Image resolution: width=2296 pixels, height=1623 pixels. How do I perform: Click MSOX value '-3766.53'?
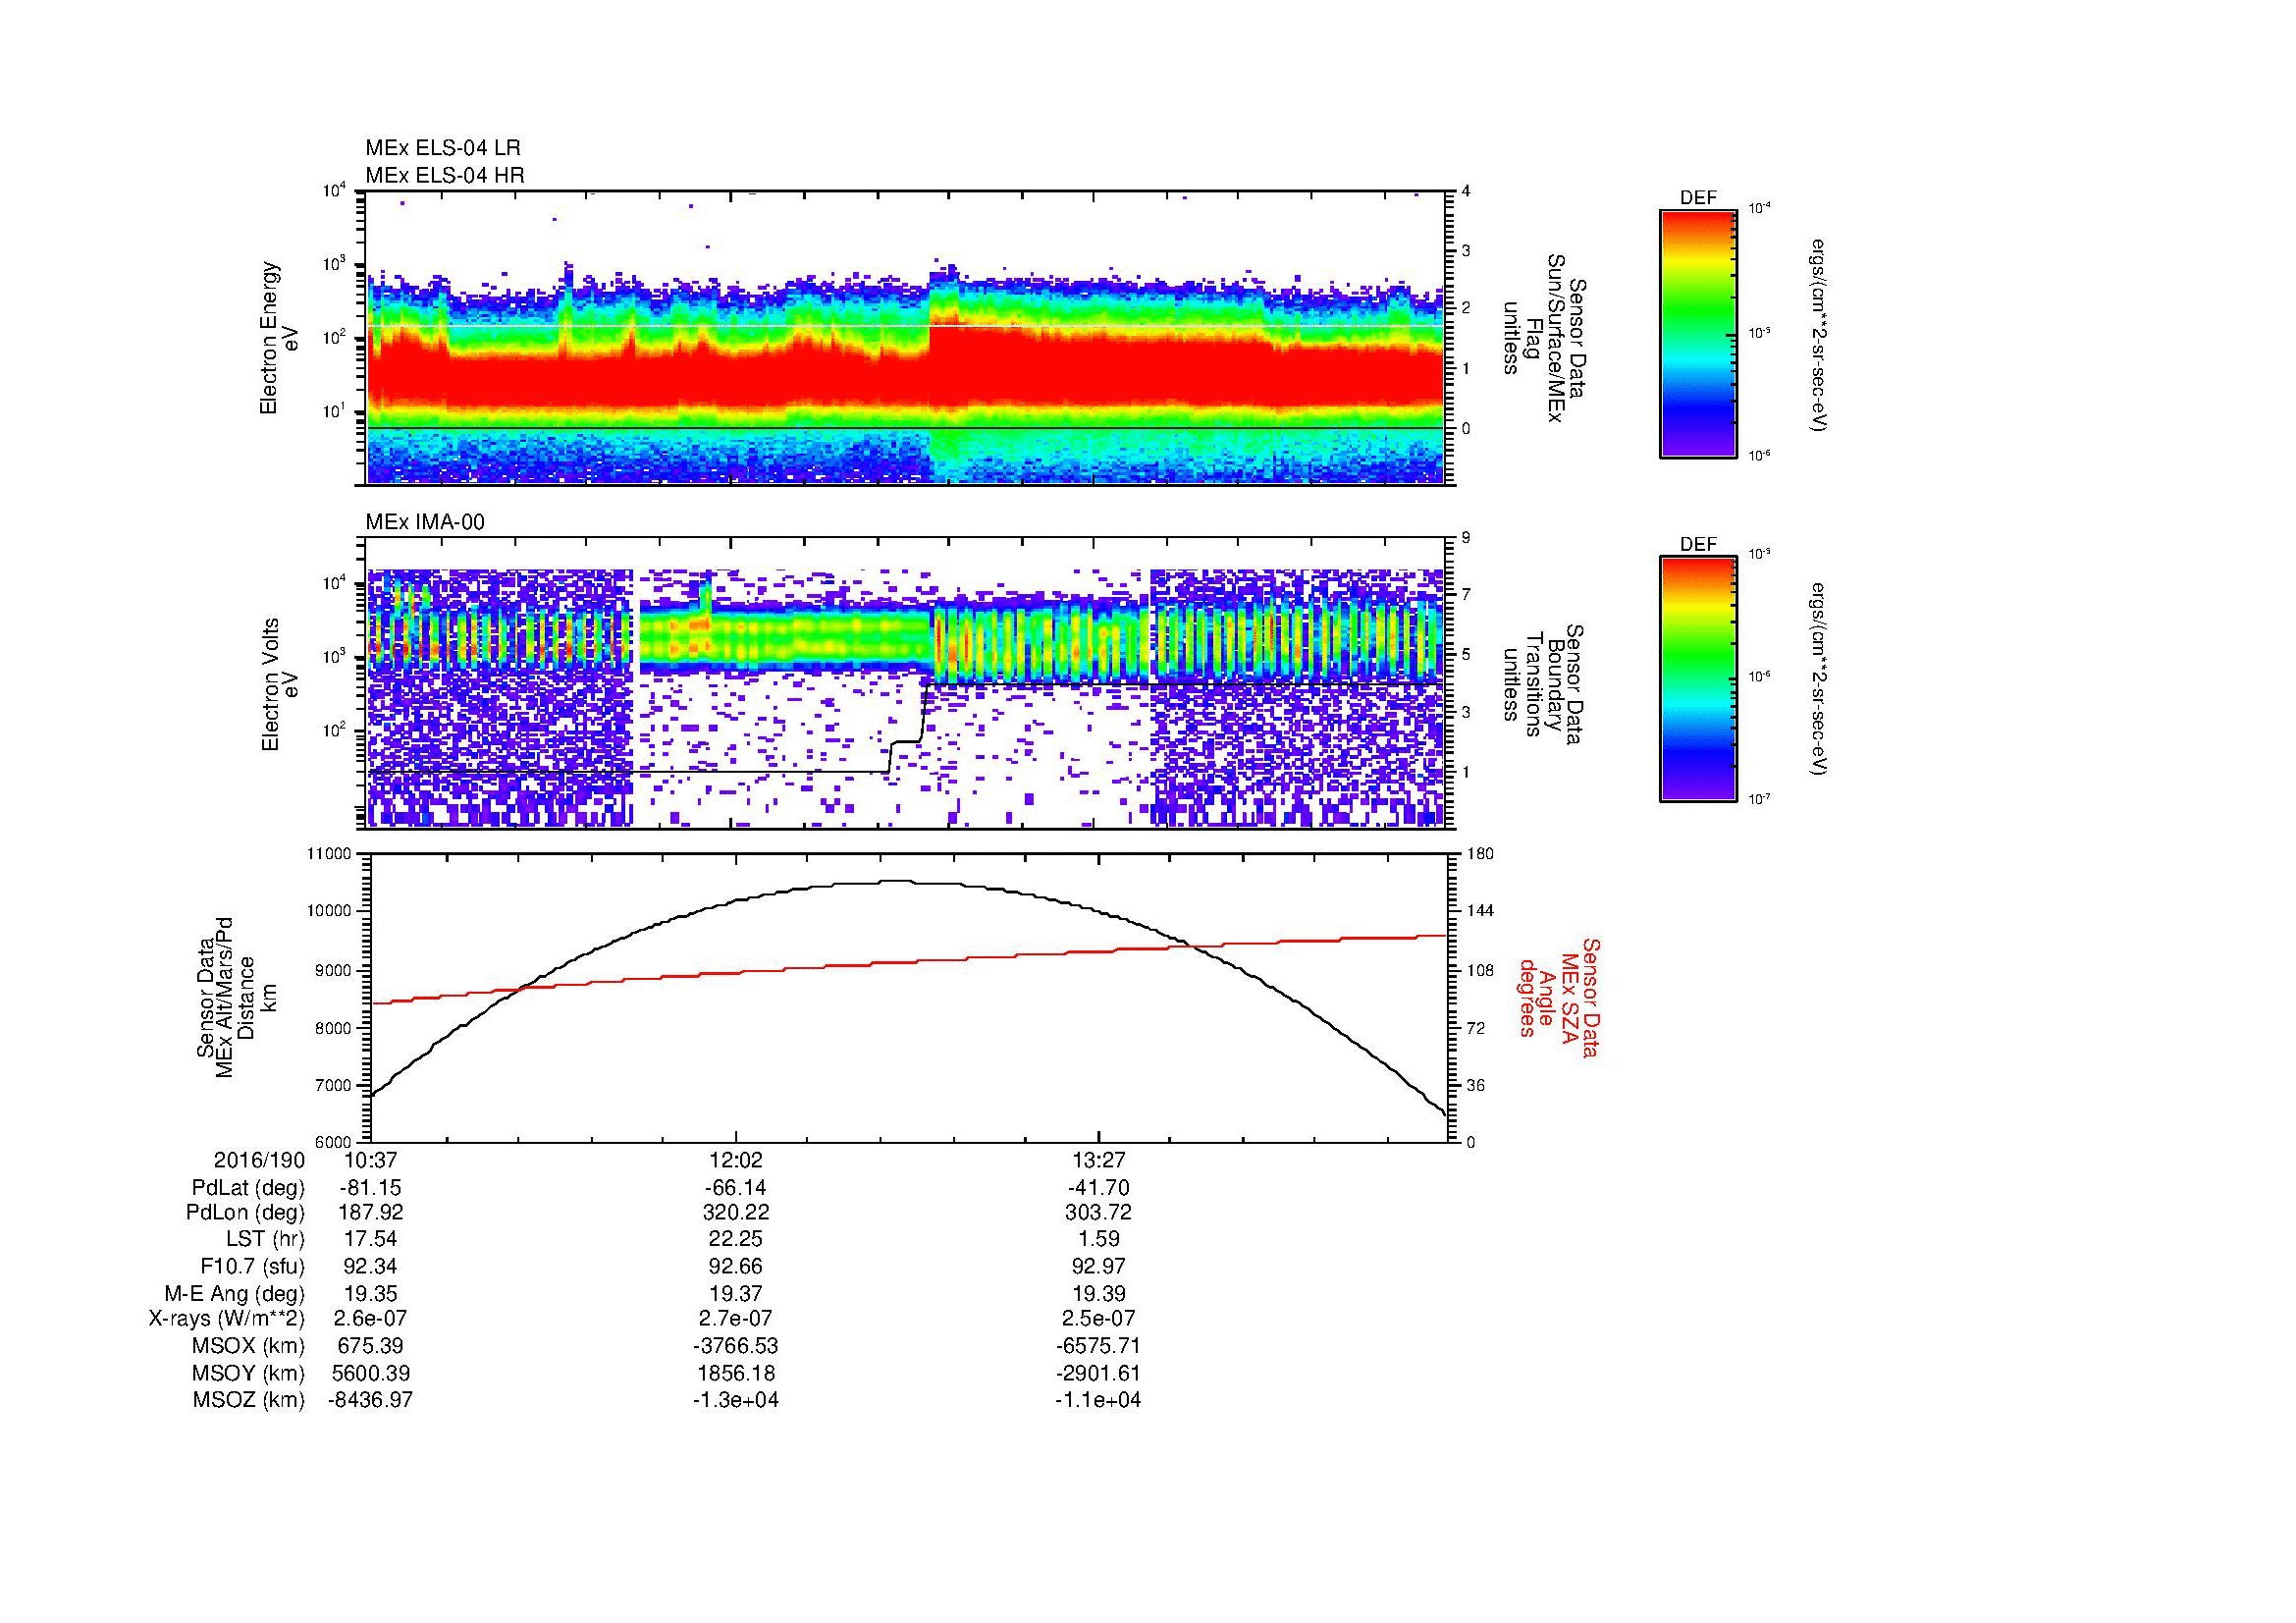[x=735, y=1346]
